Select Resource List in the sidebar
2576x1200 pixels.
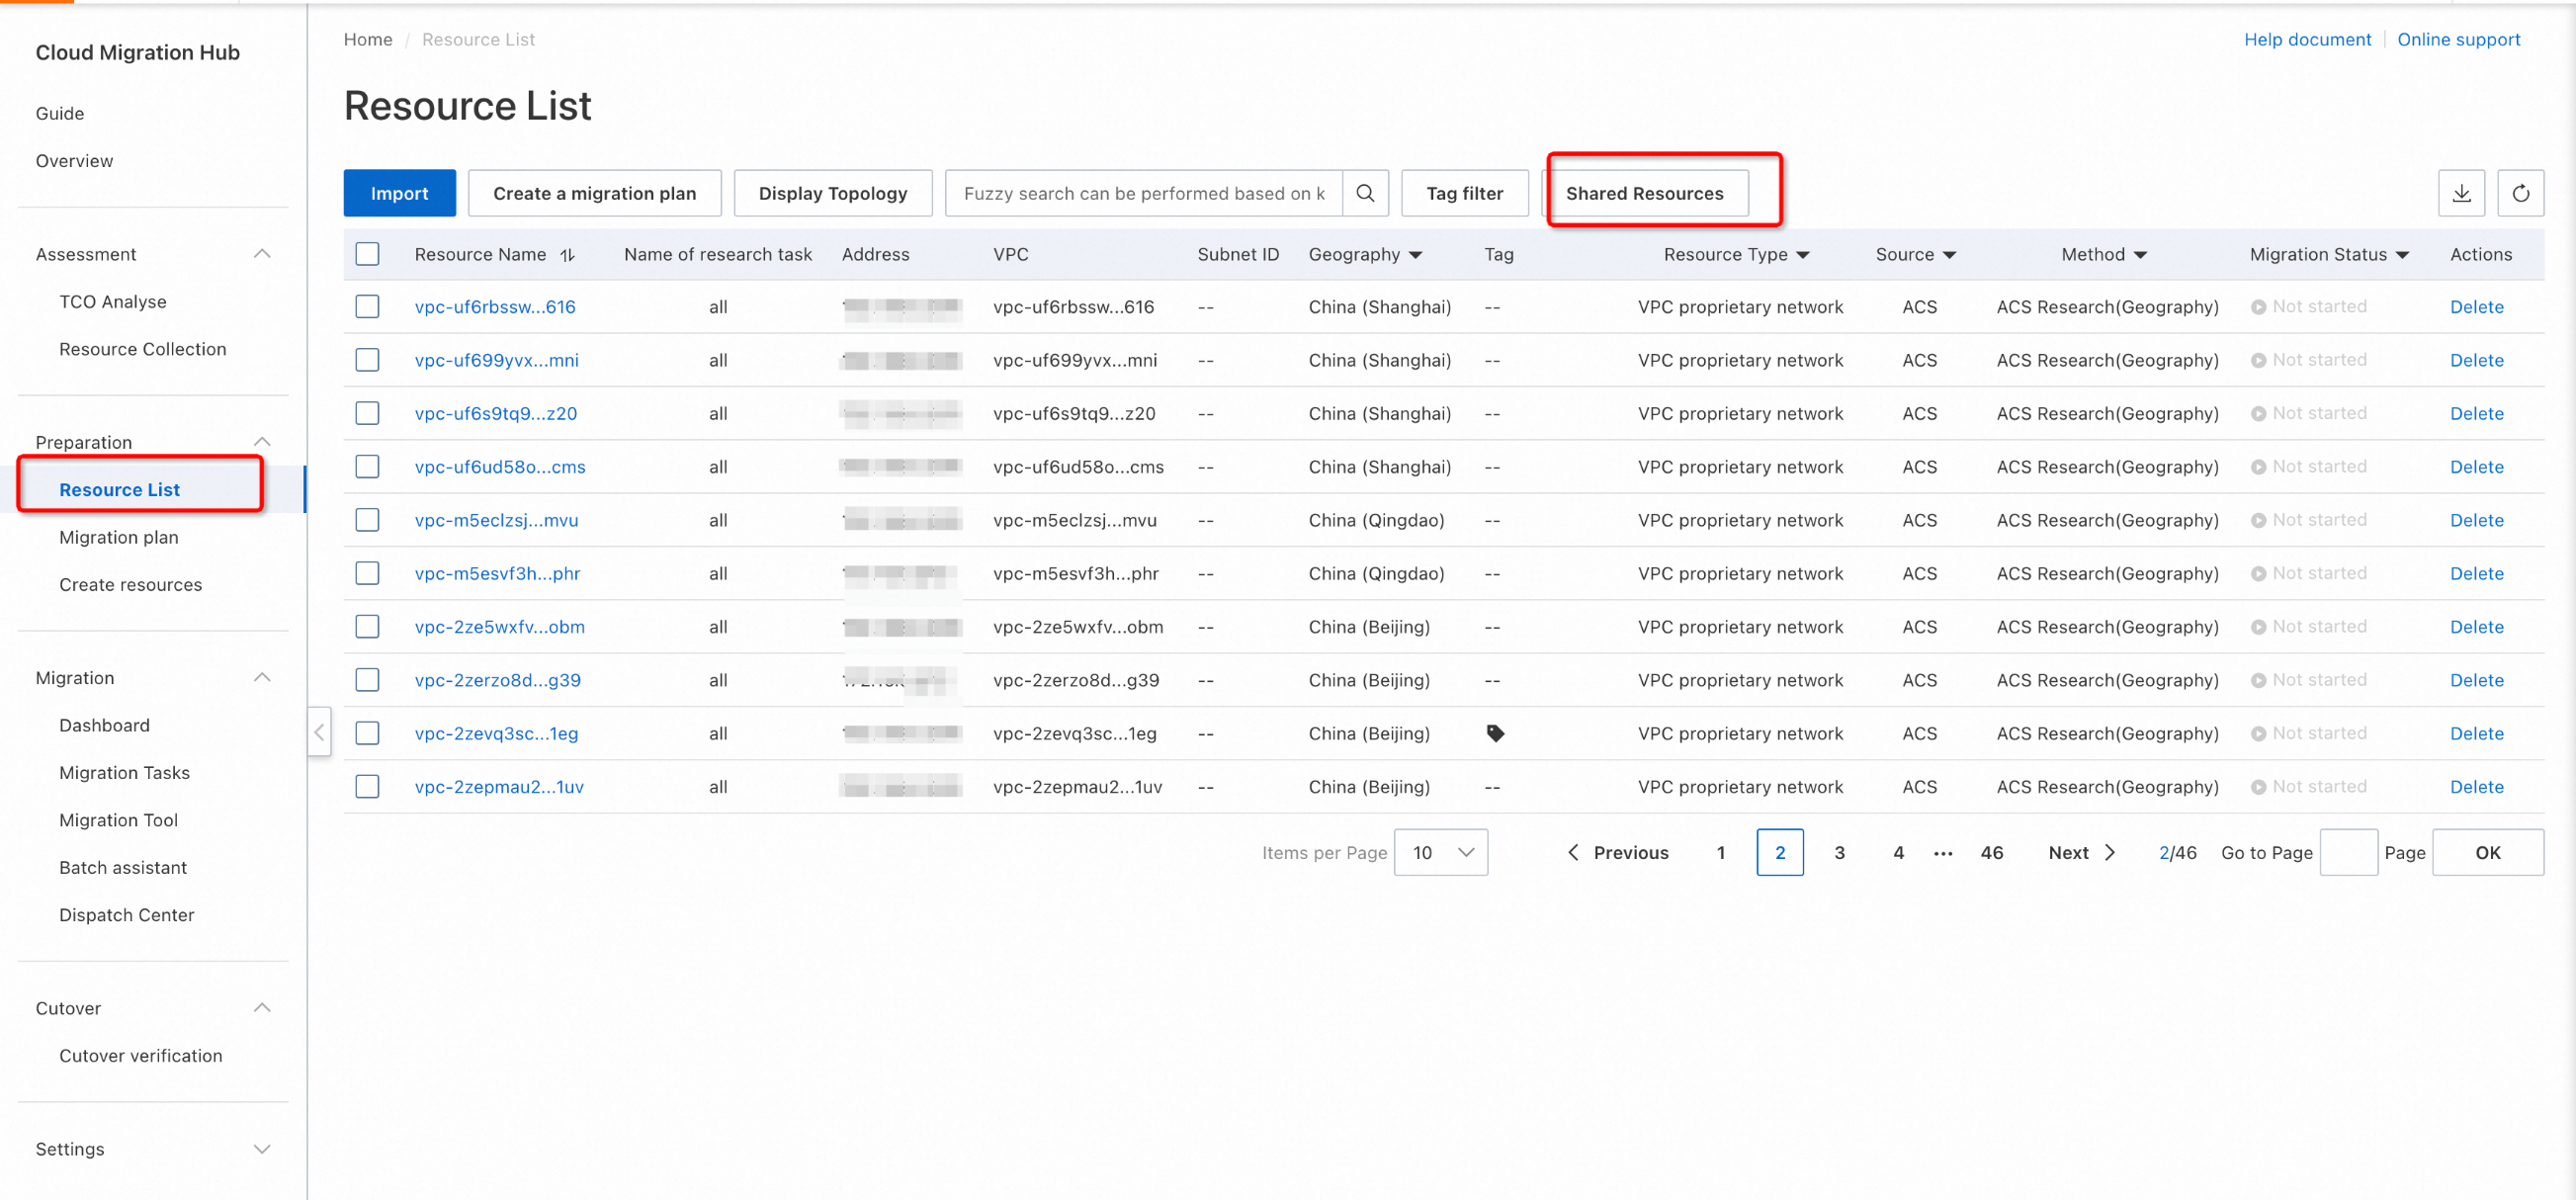119,489
